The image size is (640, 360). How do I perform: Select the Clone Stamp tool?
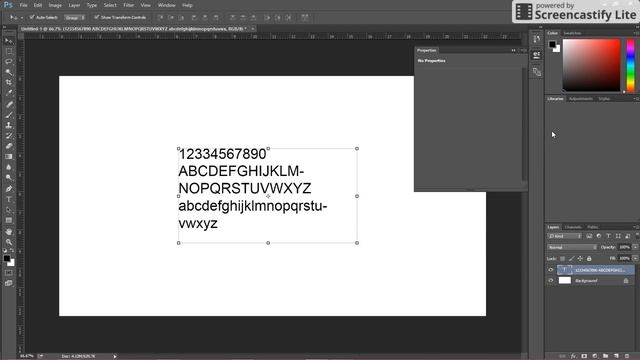coord(9,125)
